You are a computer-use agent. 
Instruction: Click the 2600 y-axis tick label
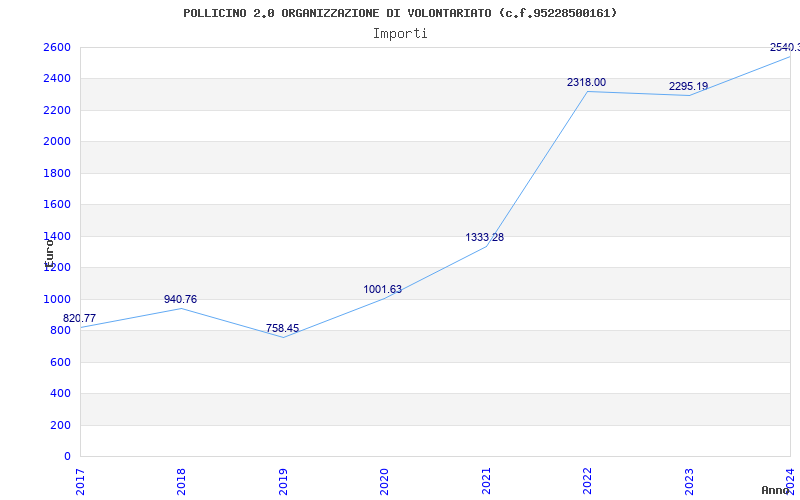[x=57, y=48]
